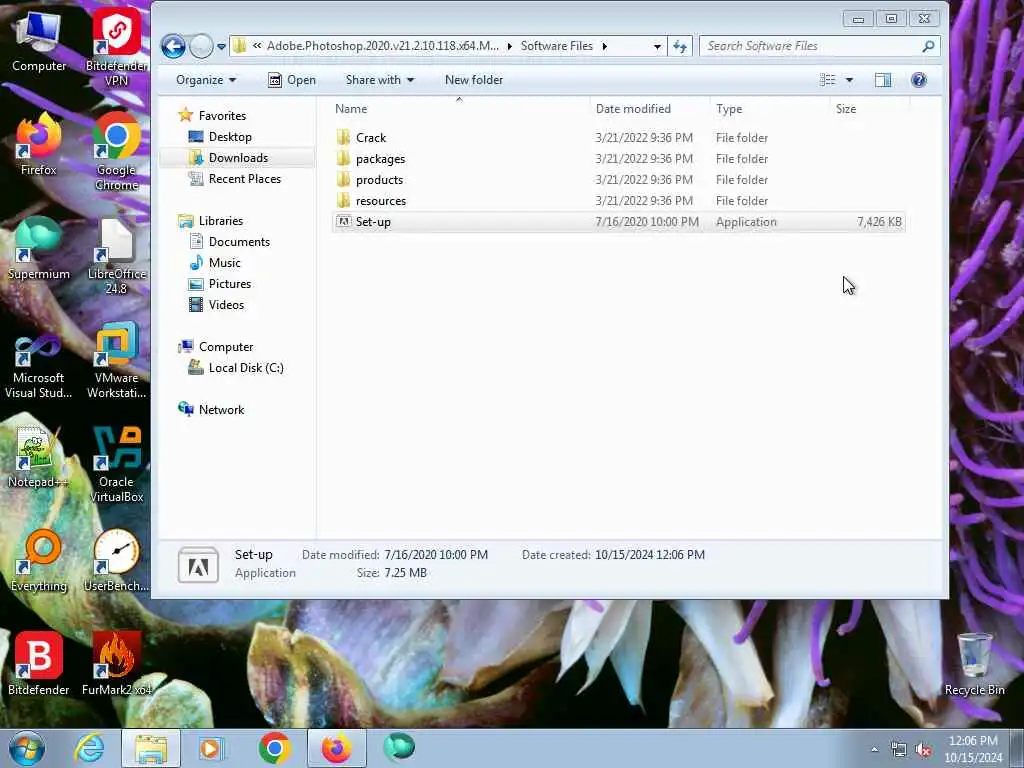Click Computer in navigation pane
1024x768 pixels.
(216, 347)
